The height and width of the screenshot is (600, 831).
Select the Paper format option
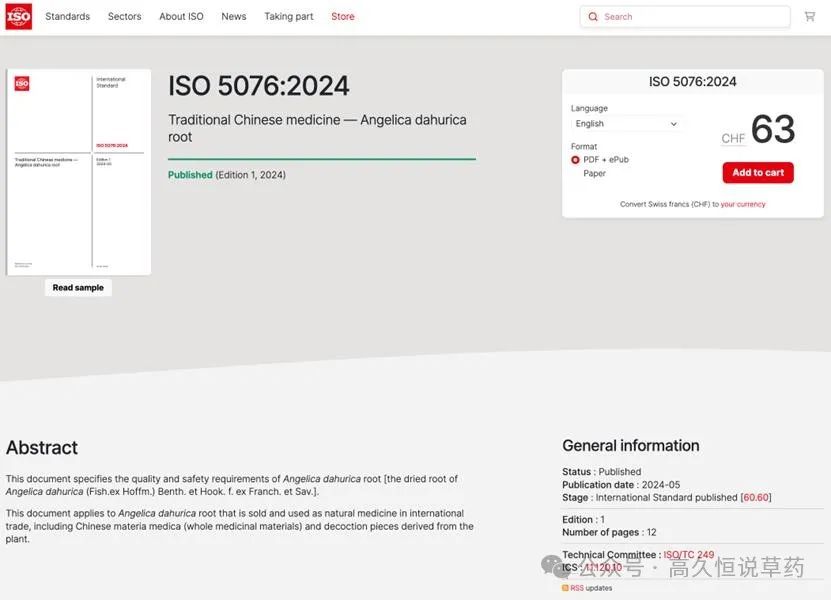click(594, 173)
